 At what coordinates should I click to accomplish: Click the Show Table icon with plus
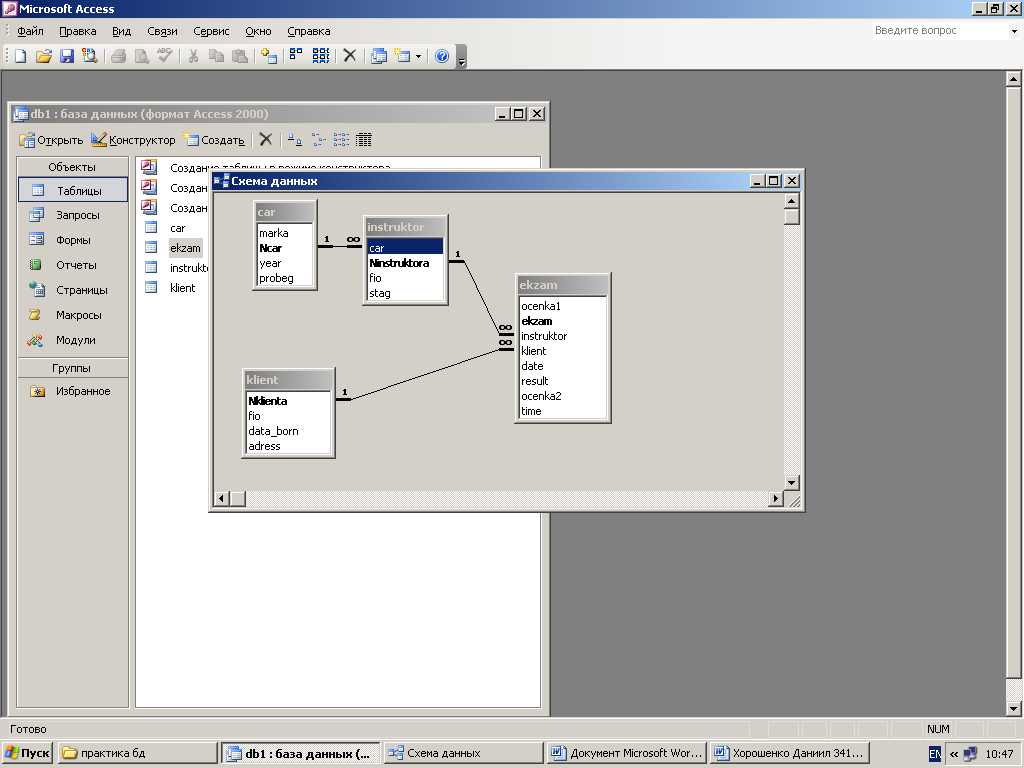[268, 56]
